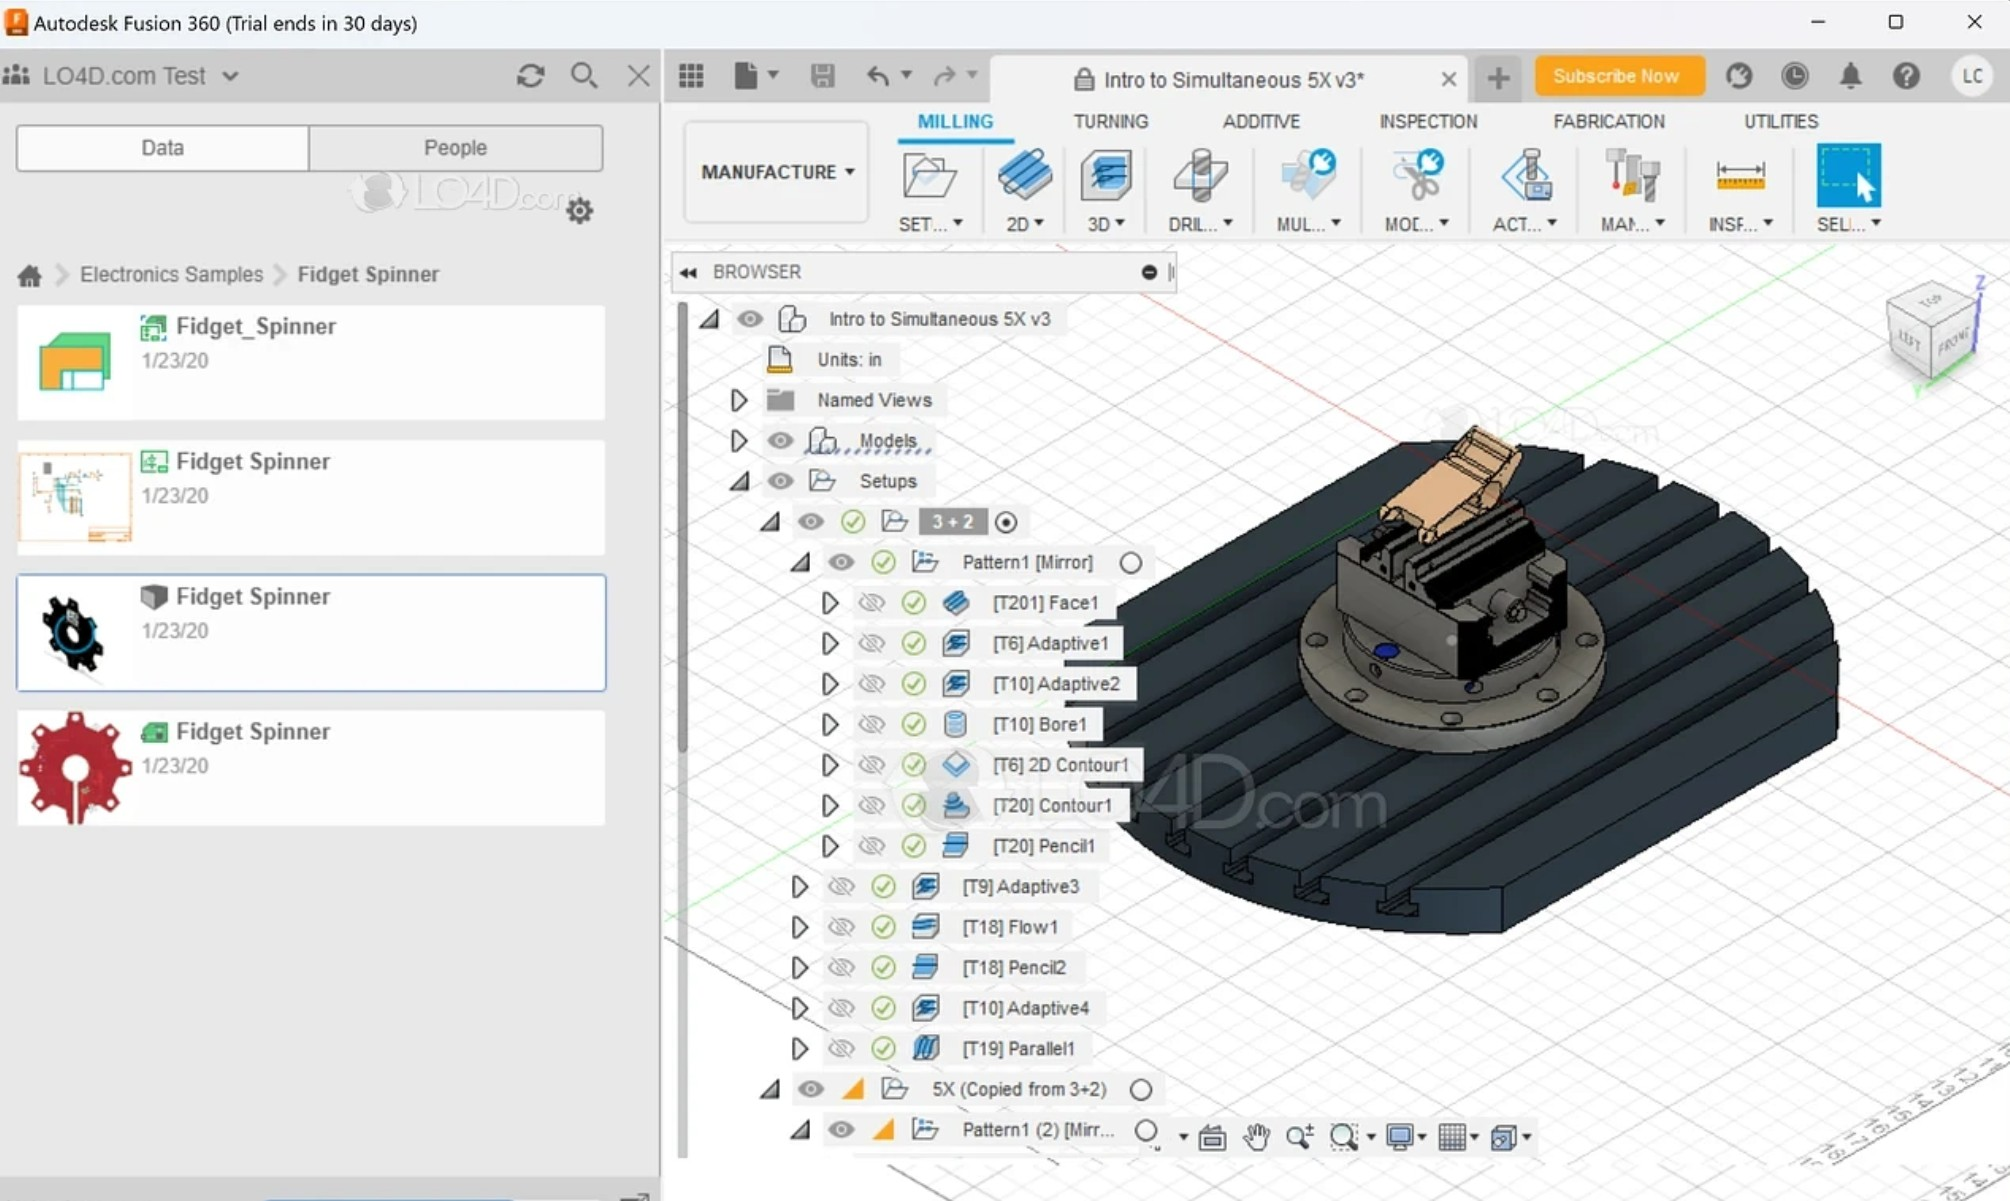Toggle visibility of the 3+2 setup
The width and height of the screenshot is (2010, 1201).
pos(810,522)
